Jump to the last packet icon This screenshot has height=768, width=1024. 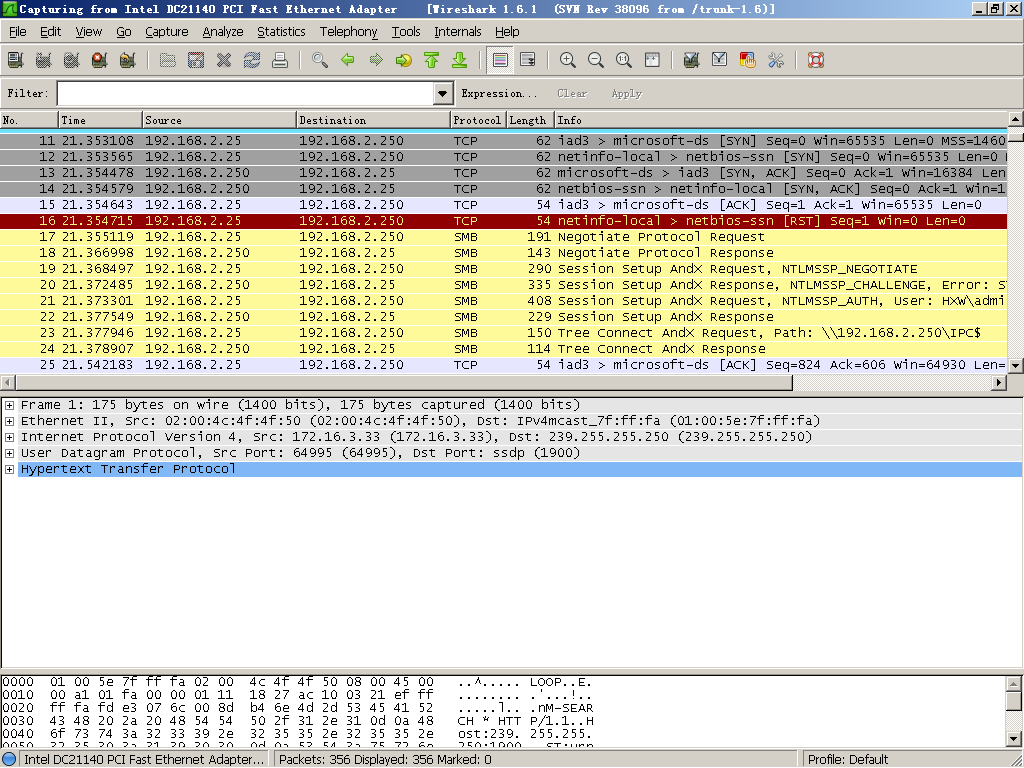[460, 60]
